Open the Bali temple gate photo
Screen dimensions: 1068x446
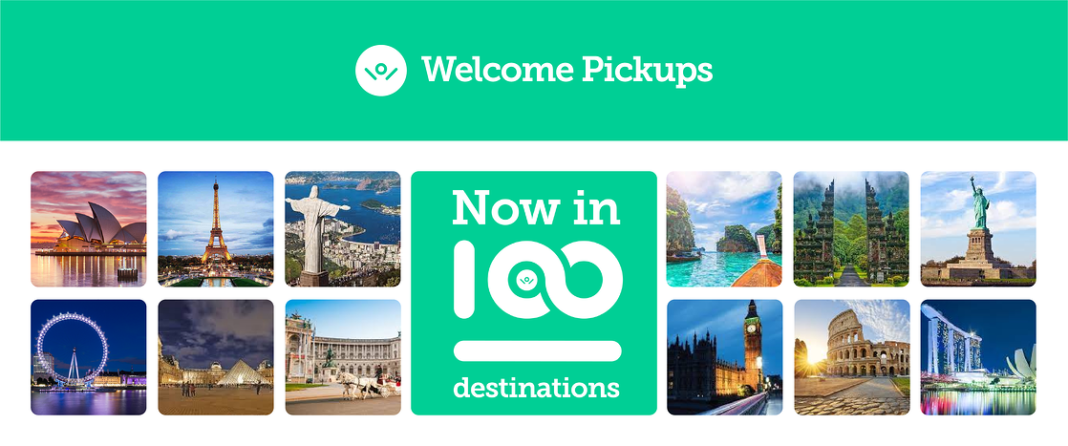click(851, 229)
